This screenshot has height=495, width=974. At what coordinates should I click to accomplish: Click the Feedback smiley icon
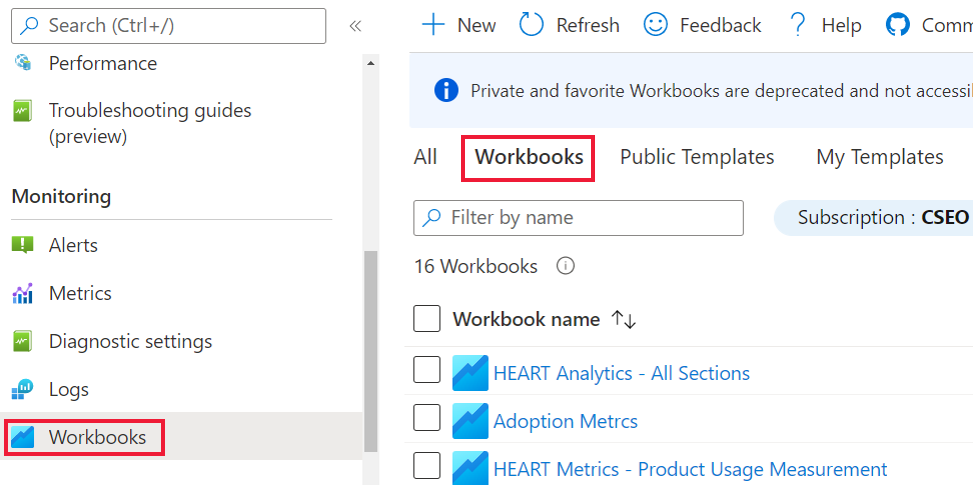tap(655, 25)
